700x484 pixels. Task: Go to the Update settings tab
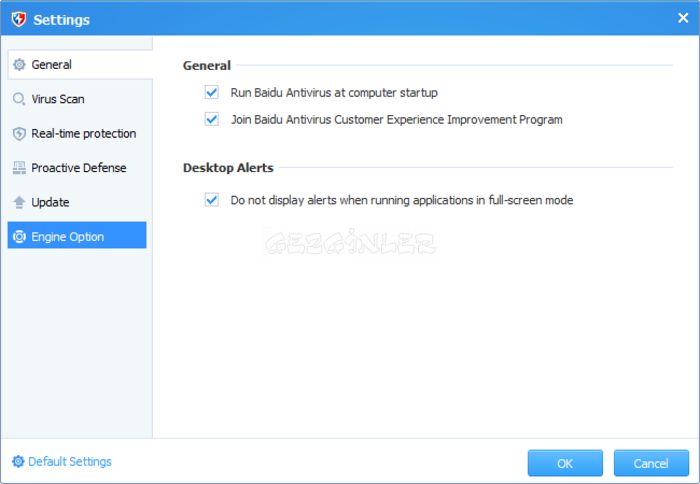tap(77, 202)
